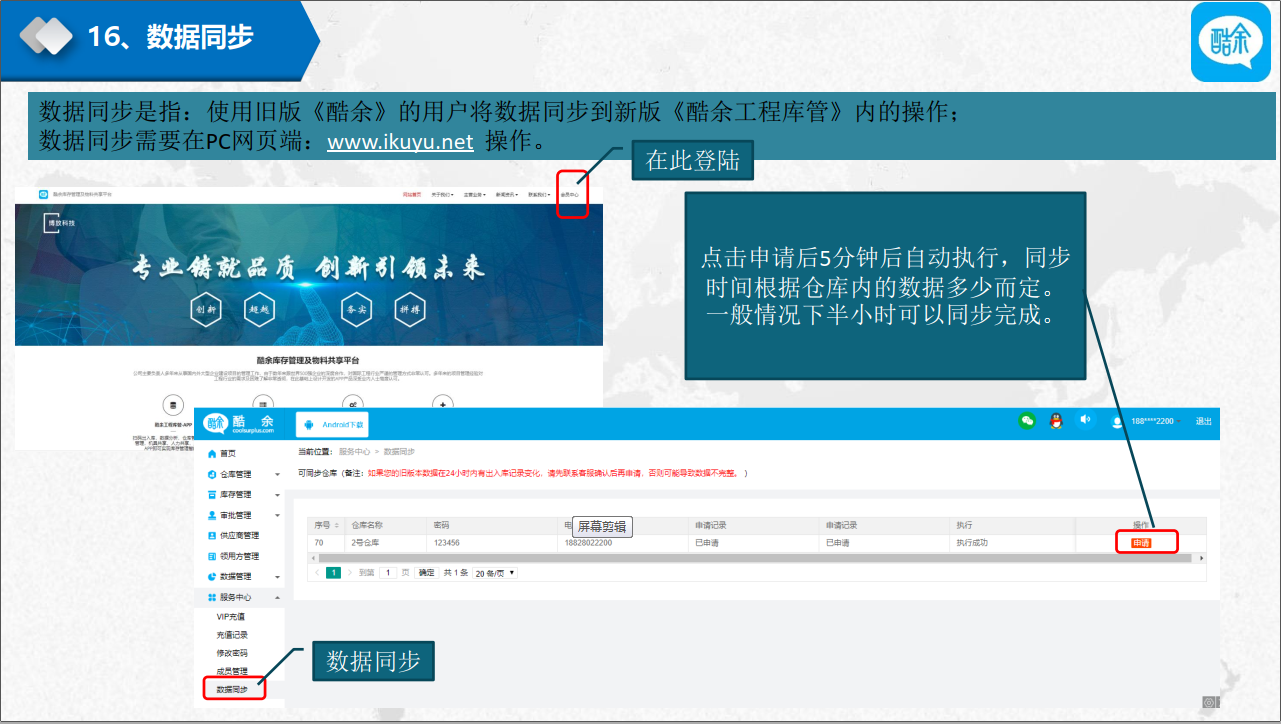The height and width of the screenshot is (724, 1281).
Task: Select 网站首页 in the homepage nav
Action: [x=412, y=194]
